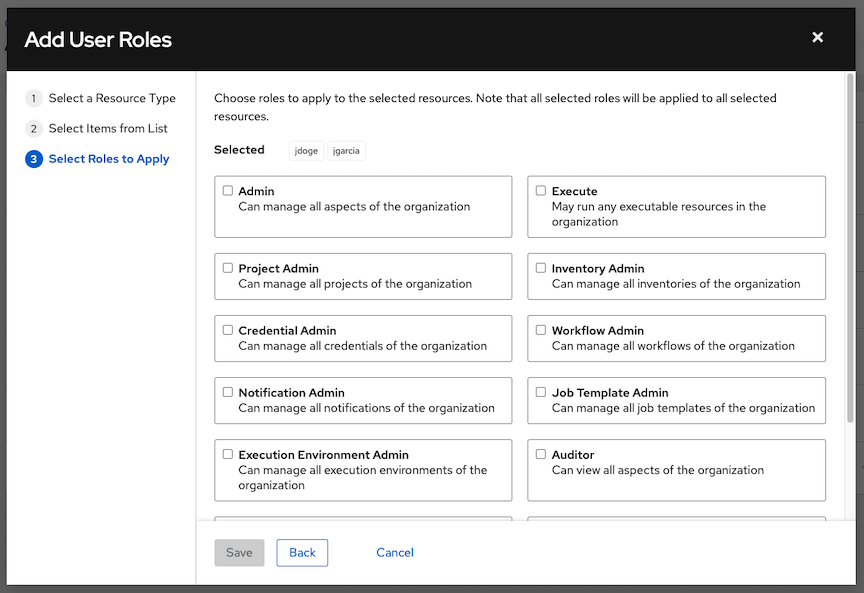Enable the Notification Admin role
Screen dimensions: 864x593
click(228, 391)
